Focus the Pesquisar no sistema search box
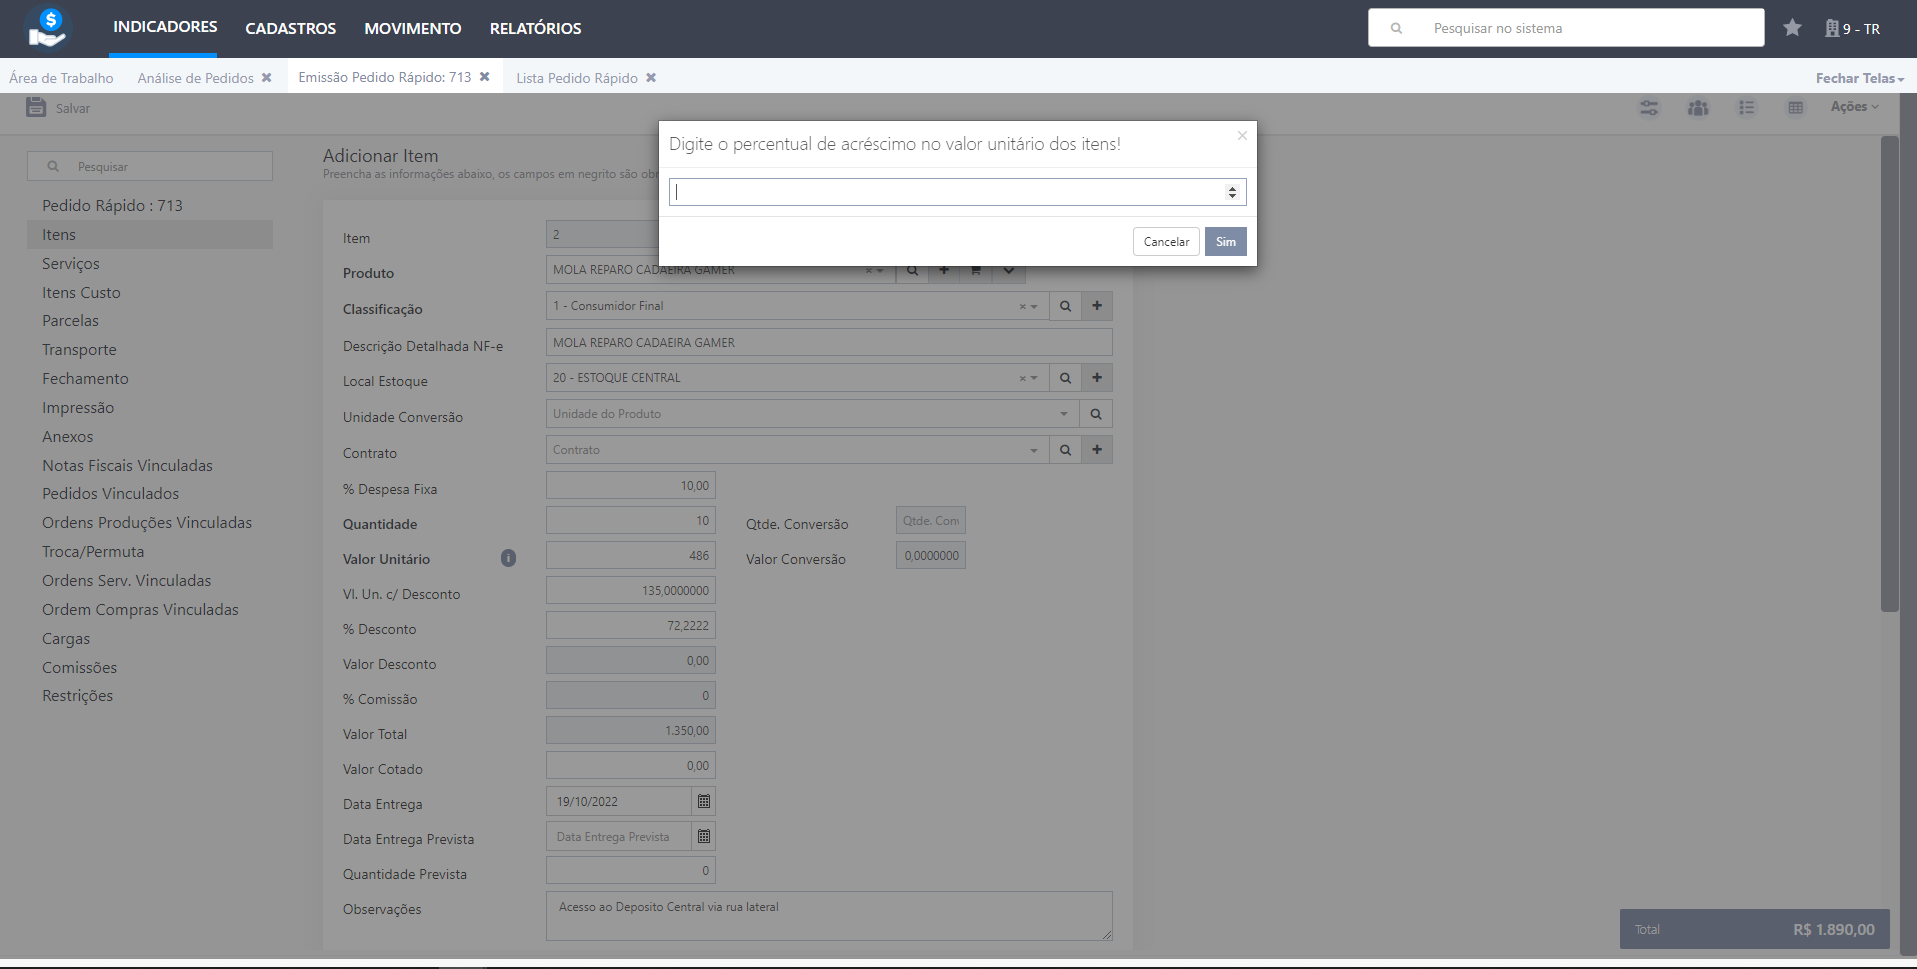1917x969 pixels. click(x=1566, y=28)
